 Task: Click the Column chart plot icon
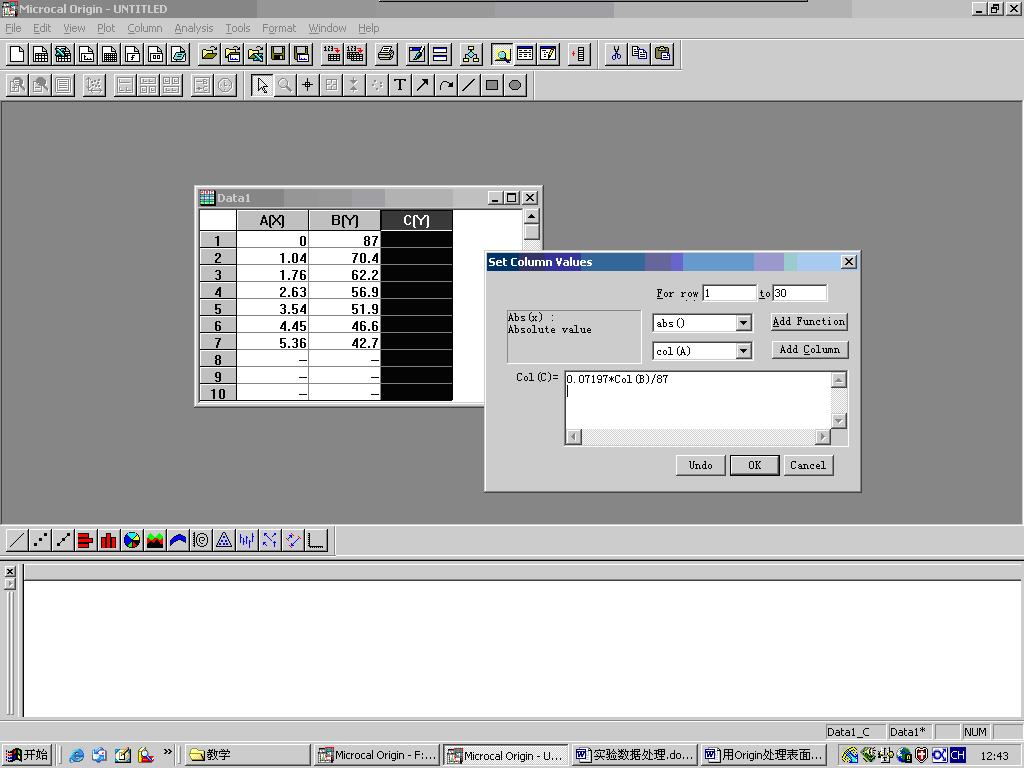click(109, 540)
